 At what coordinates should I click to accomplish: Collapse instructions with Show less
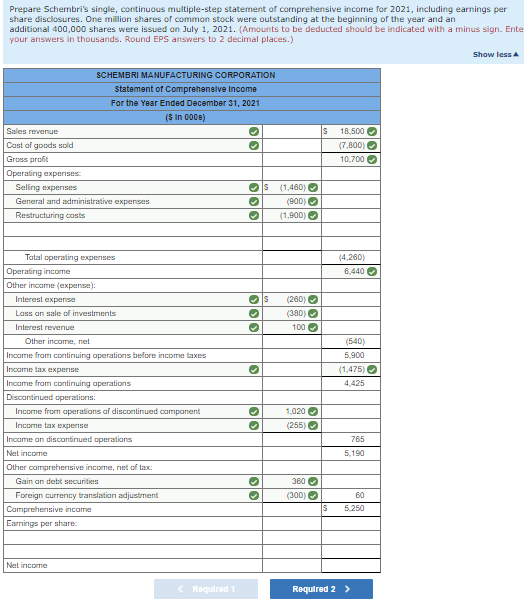tap(495, 55)
